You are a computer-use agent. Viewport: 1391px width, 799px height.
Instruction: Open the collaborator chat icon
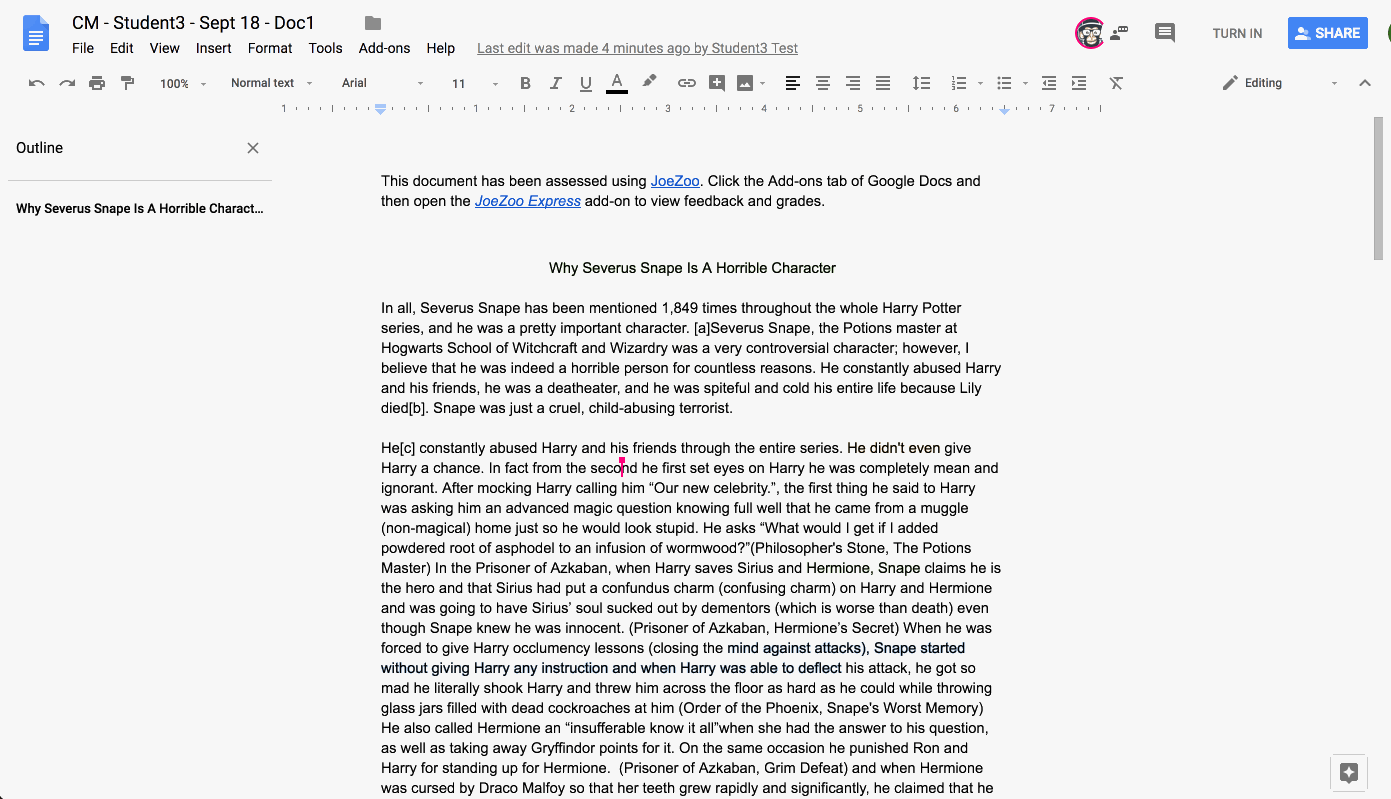1119,32
